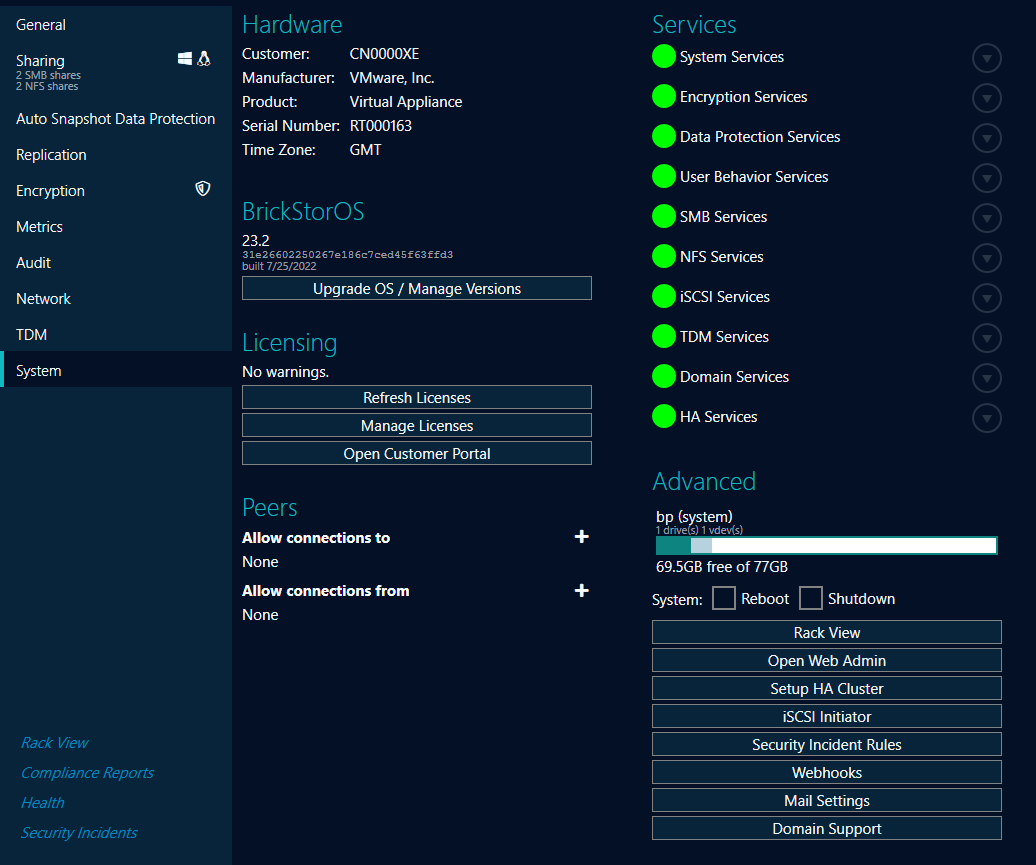Click the shield icon next to Encryption
This screenshot has width=1036, height=865.
(203, 188)
